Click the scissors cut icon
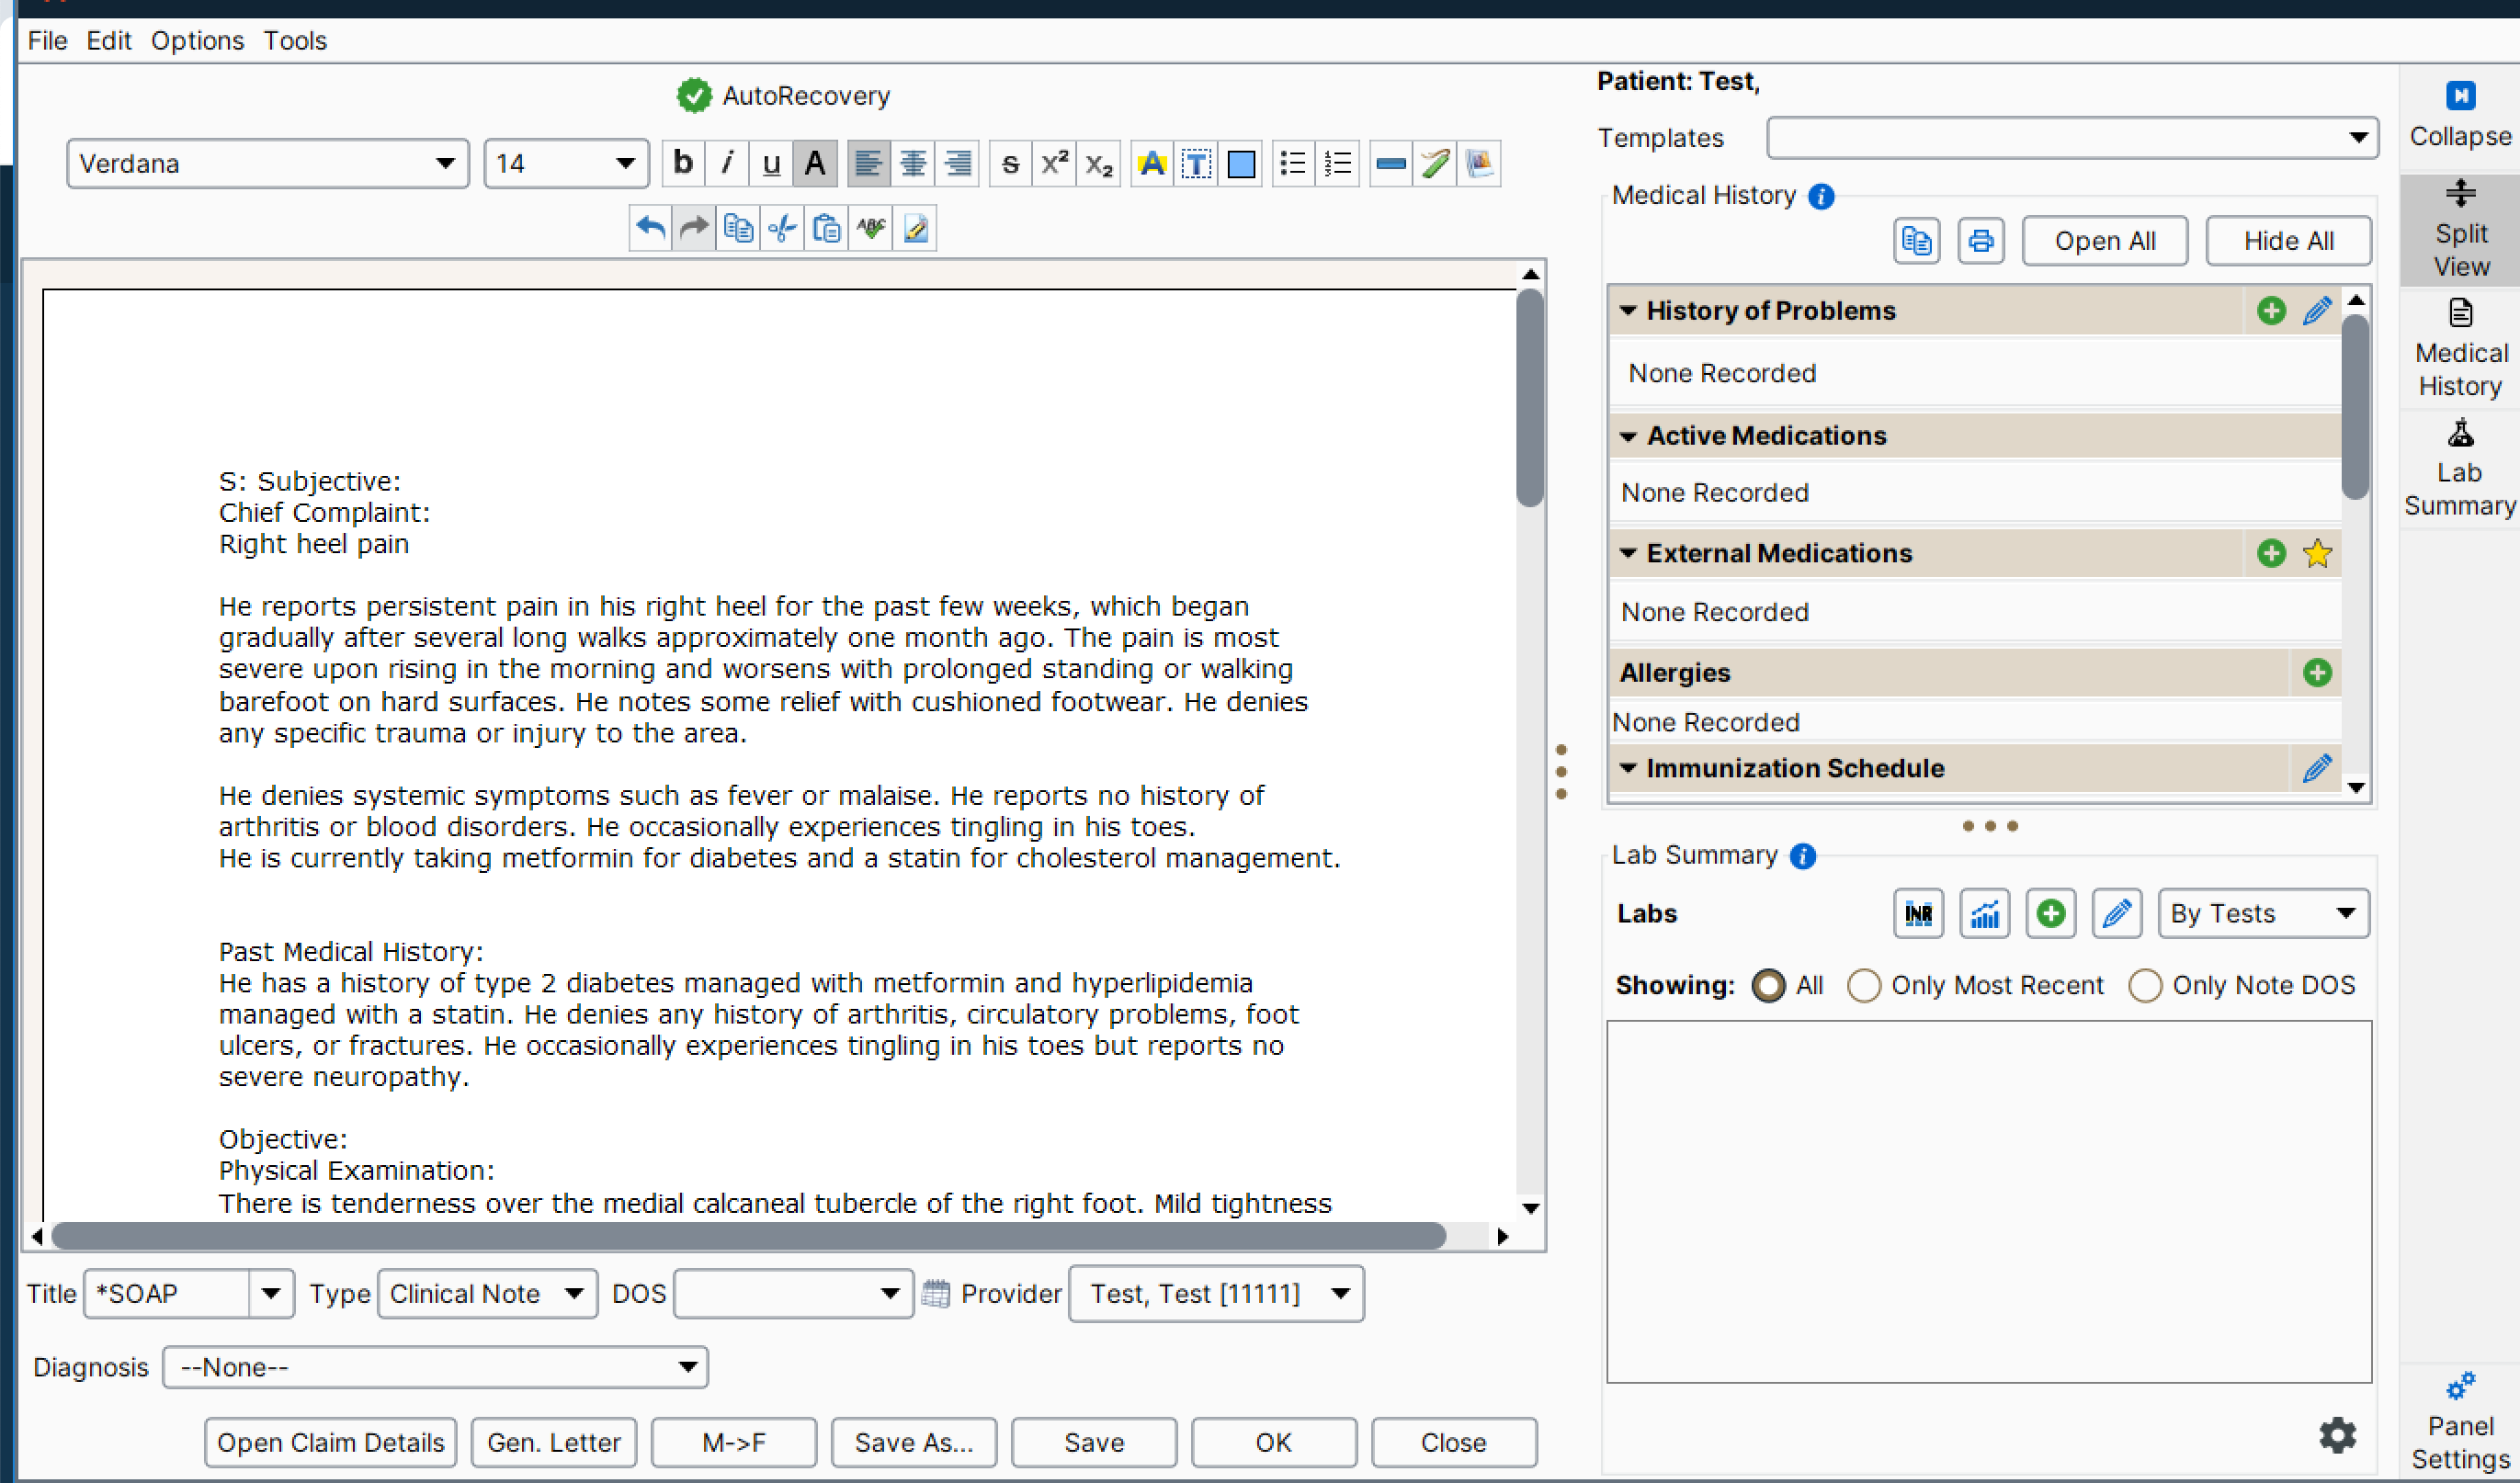 pos(782,229)
